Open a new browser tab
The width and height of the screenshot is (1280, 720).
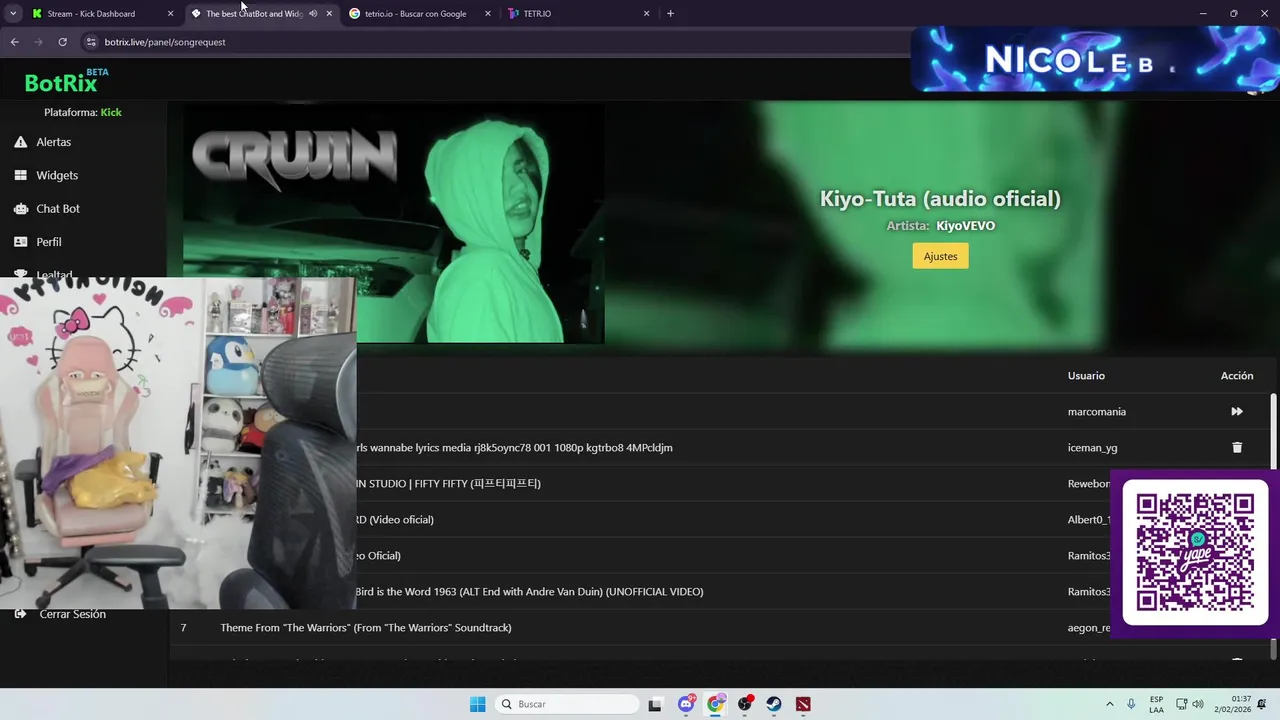pyautogui.click(x=670, y=14)
